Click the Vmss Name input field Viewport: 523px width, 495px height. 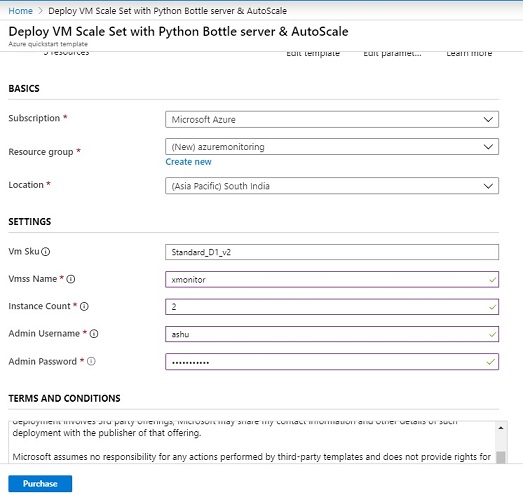[x=332, y=280]
